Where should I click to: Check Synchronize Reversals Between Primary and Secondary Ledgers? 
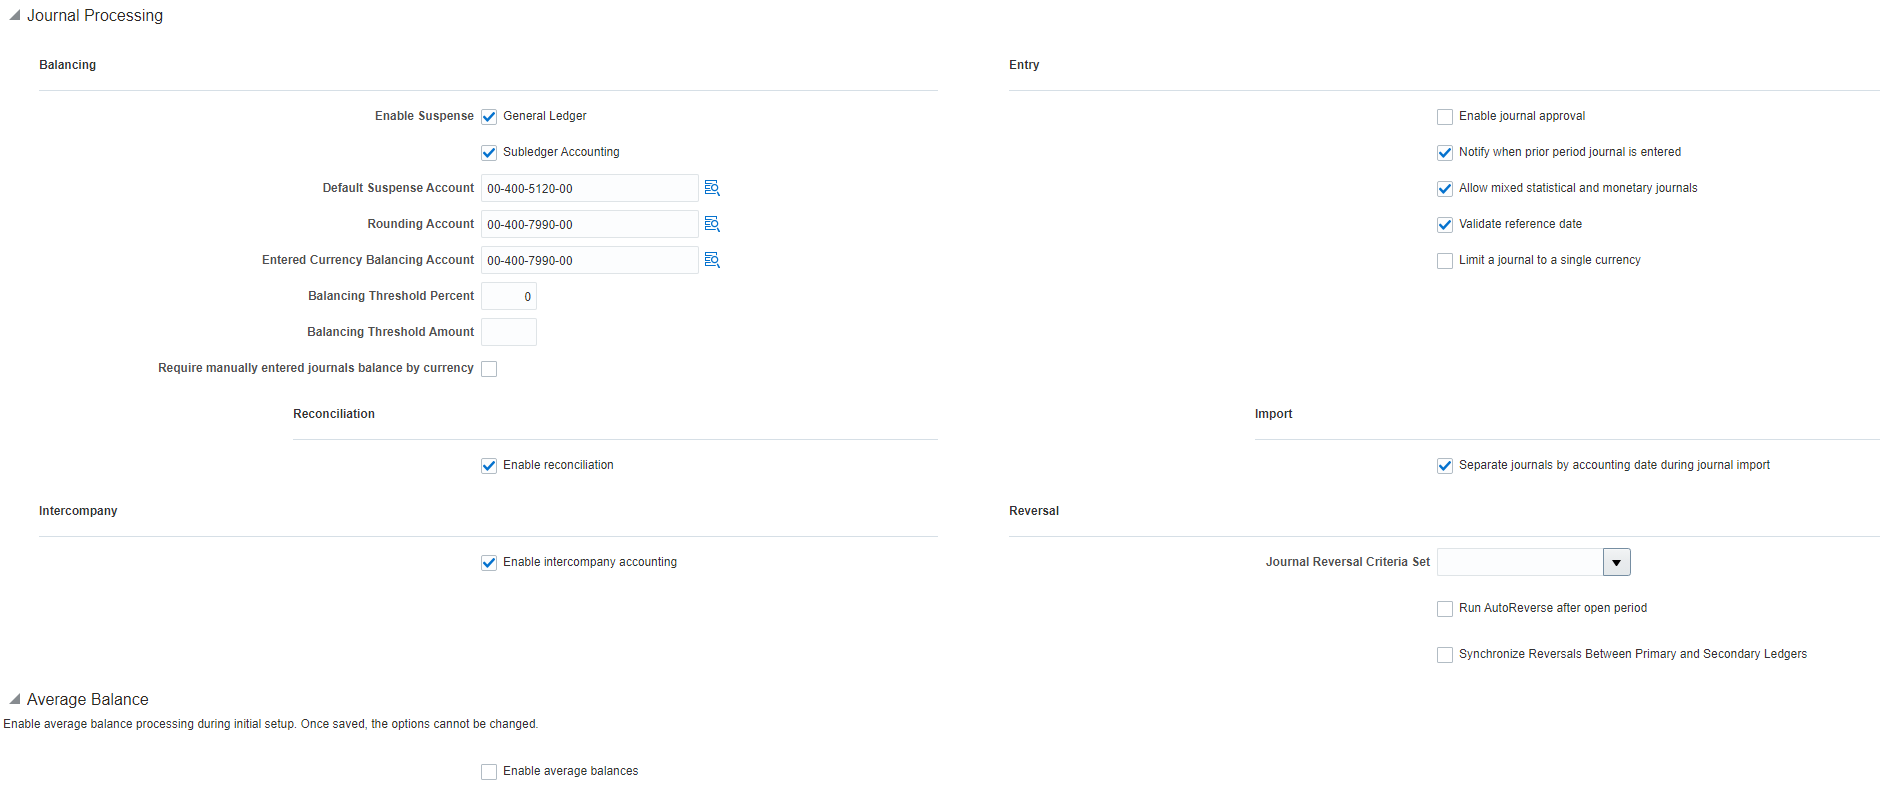click(1445, 655)
